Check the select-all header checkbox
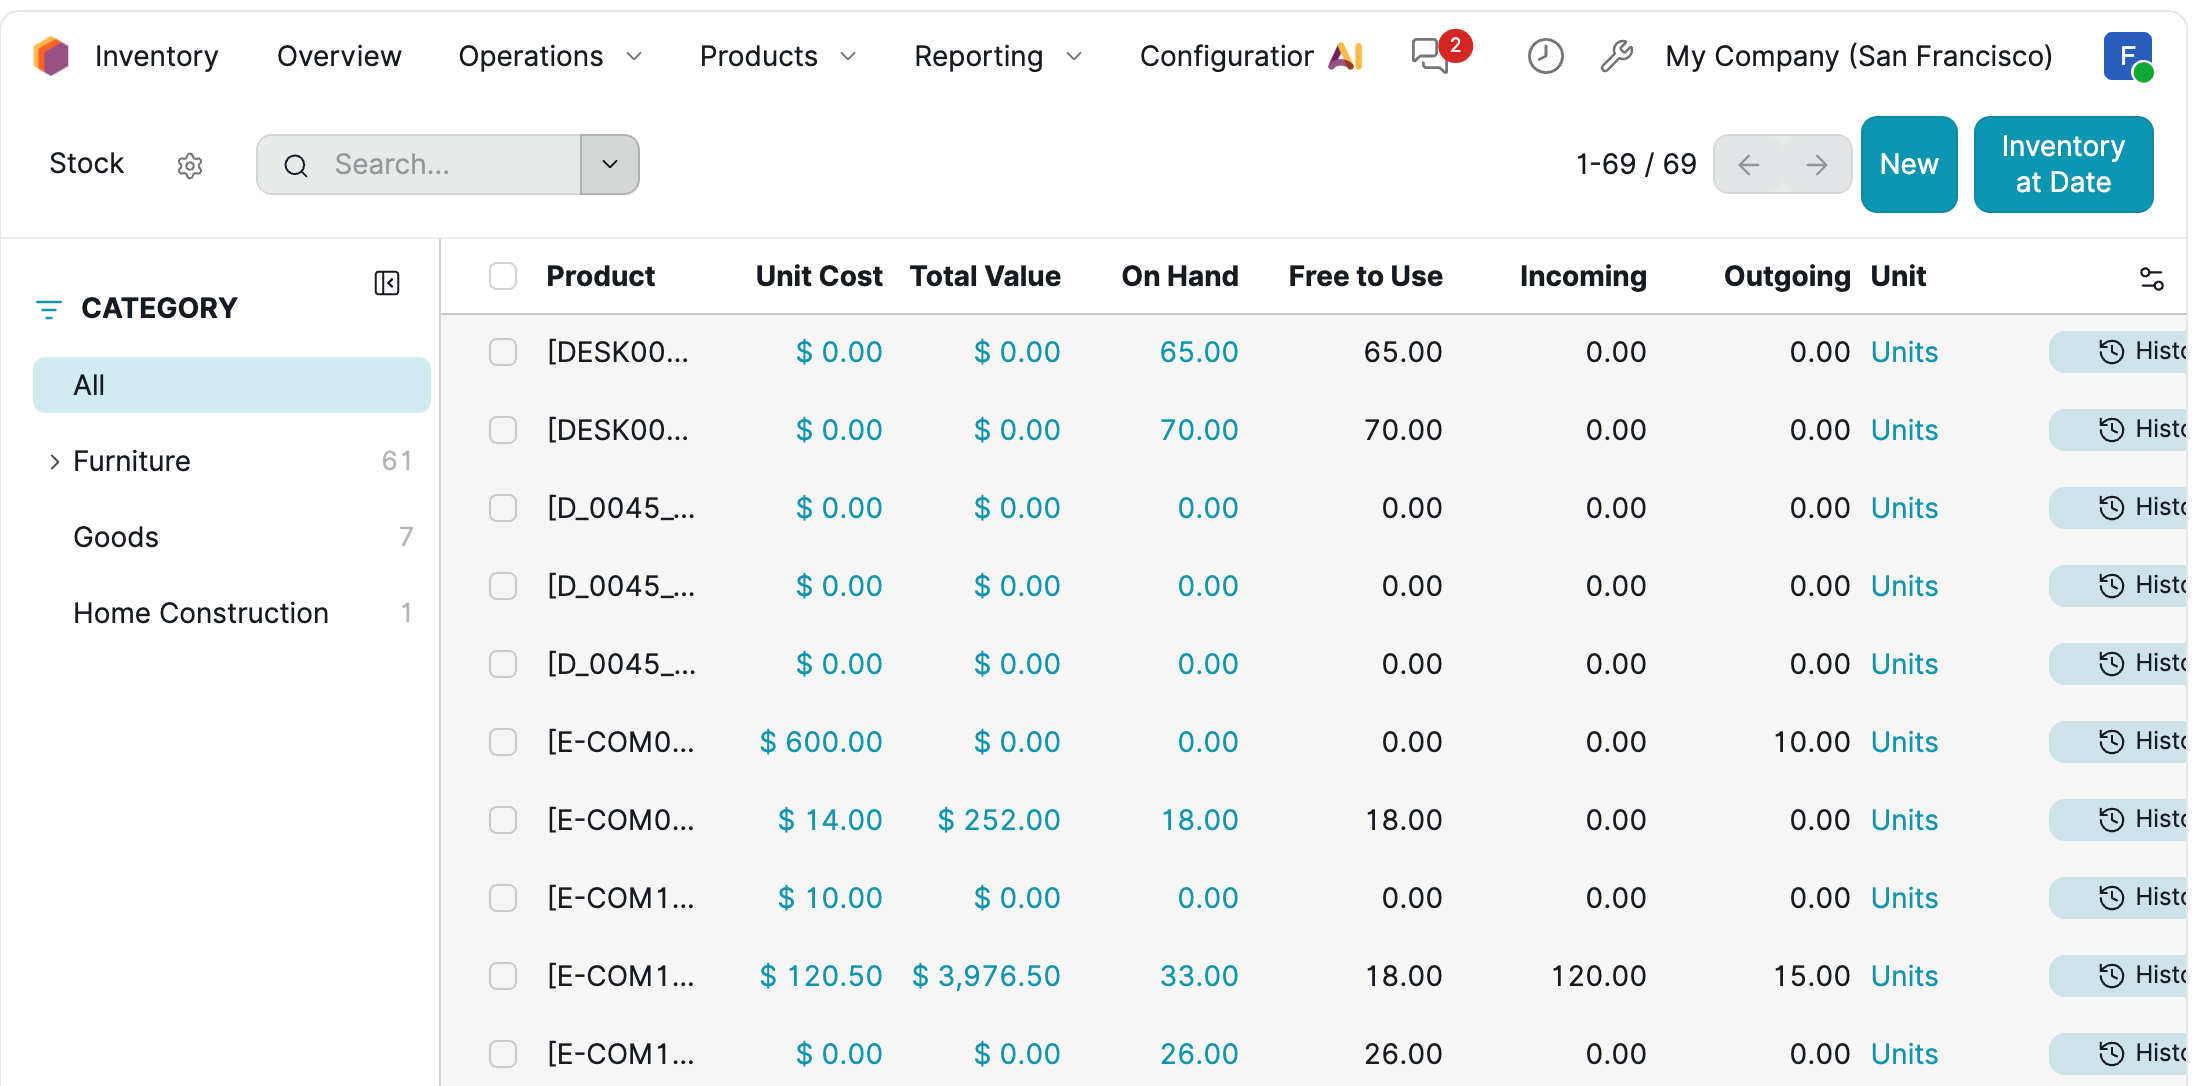 503,276
